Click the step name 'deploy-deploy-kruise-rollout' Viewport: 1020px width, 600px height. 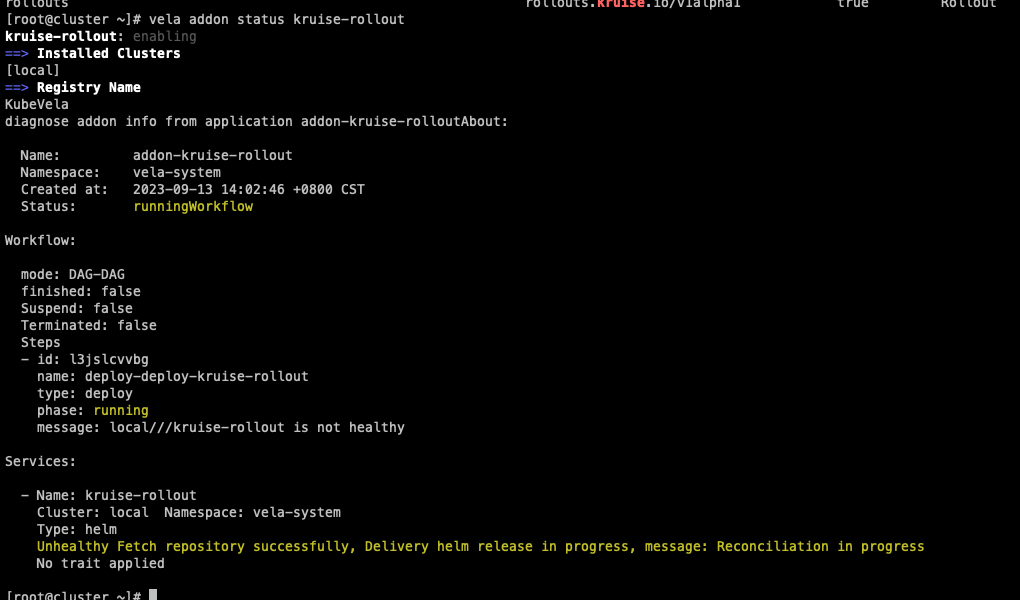pyautogui.click(x=196, y=377)
